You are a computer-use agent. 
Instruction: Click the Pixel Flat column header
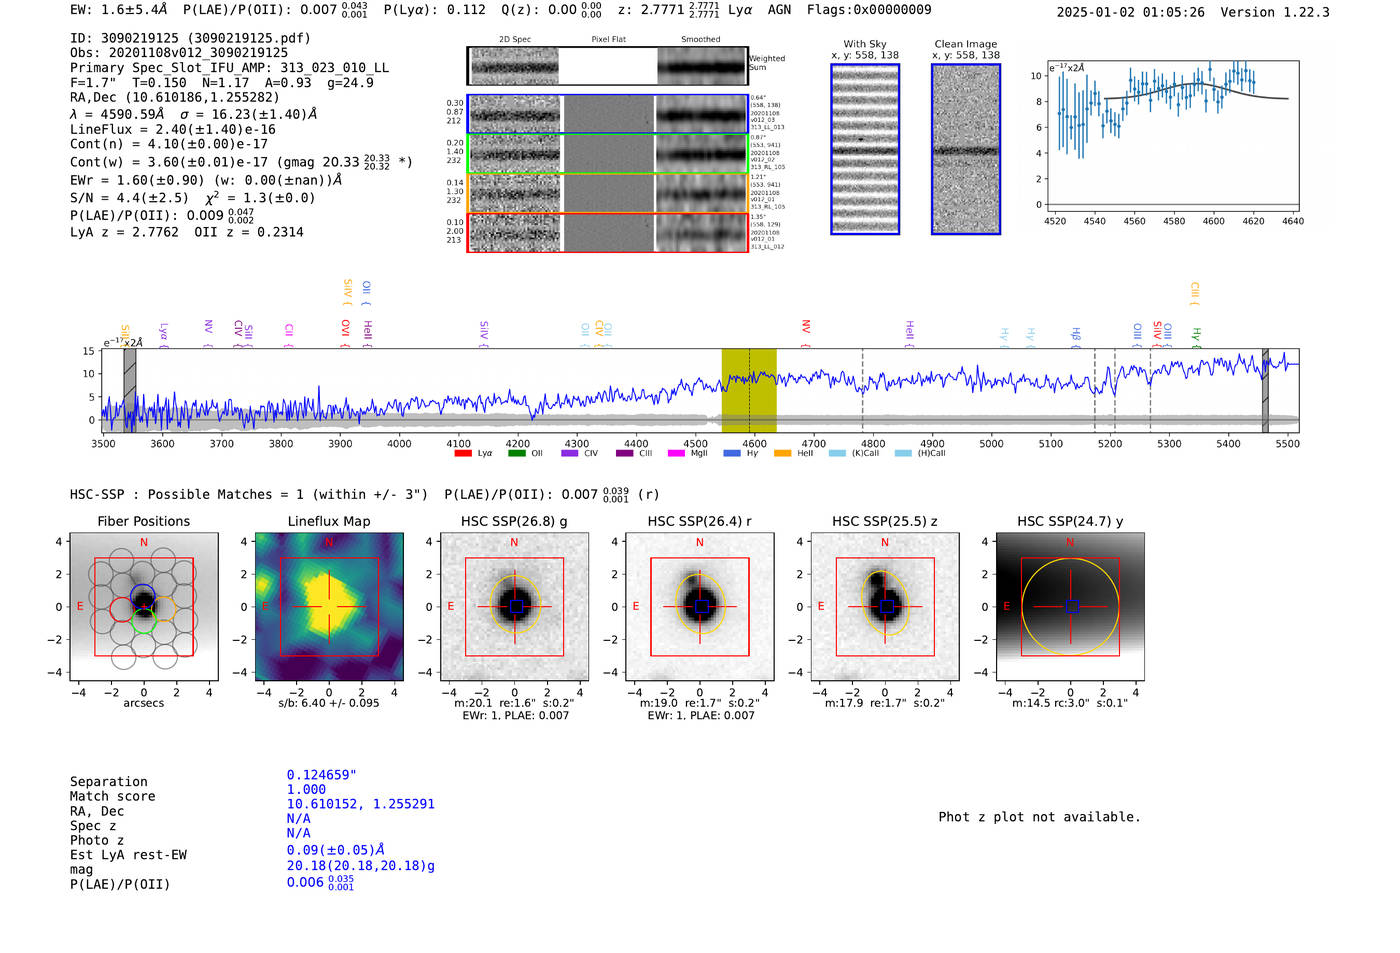pos(608,39)
